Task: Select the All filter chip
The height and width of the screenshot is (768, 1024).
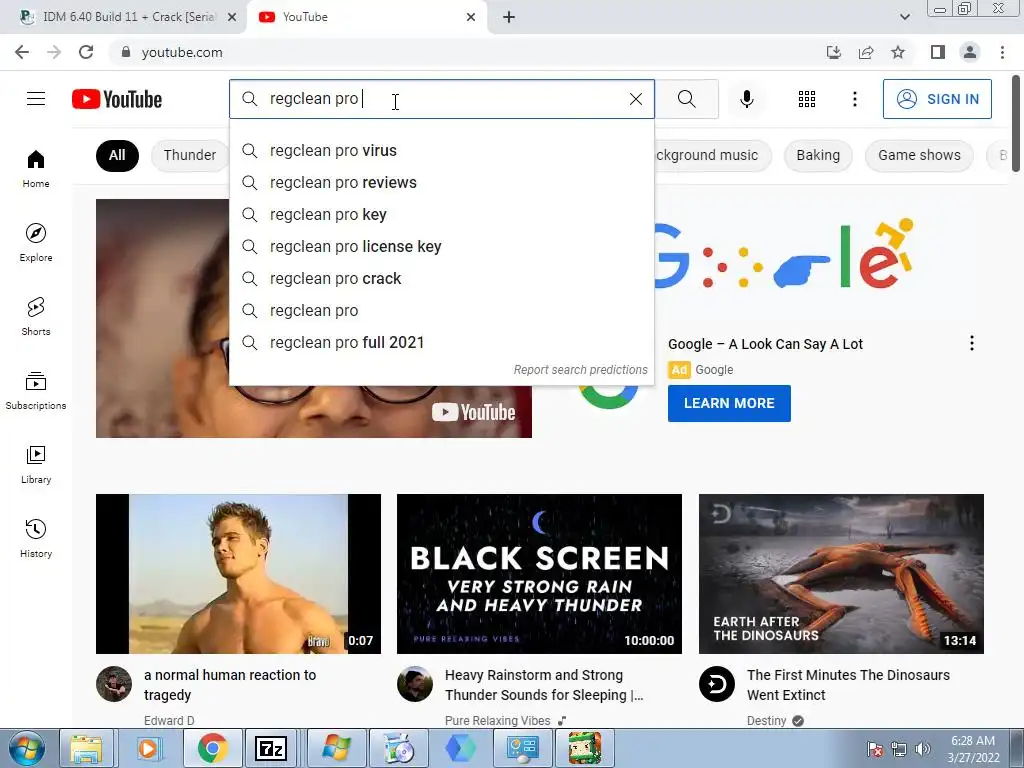Action: pos(117,155)
